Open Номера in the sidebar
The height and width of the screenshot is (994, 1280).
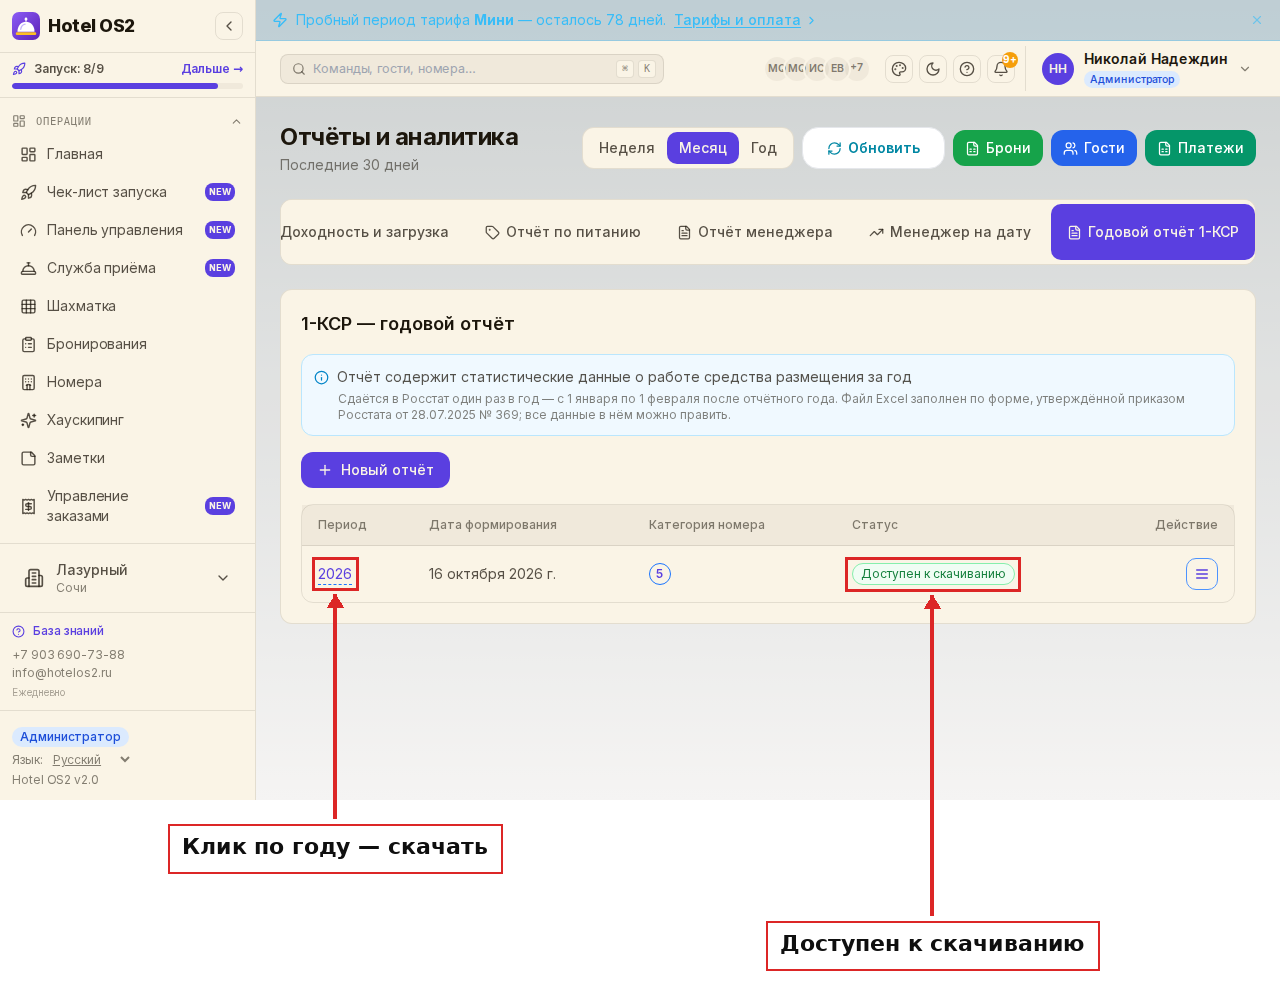pos(128,382)
